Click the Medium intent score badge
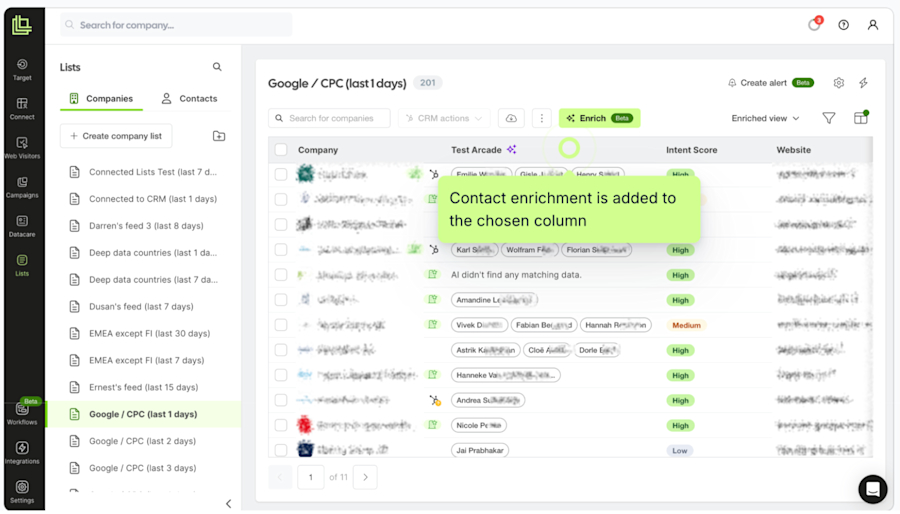The image size is (900, 514). click(686, 325)
